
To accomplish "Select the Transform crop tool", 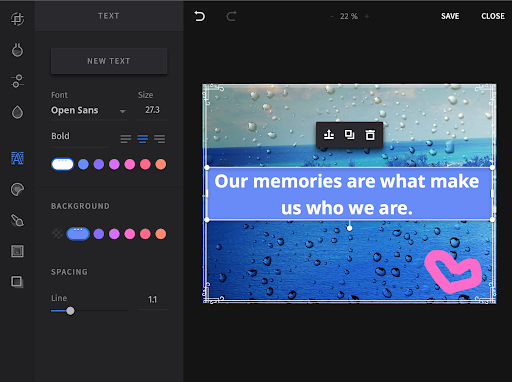I will coord(17,19).
